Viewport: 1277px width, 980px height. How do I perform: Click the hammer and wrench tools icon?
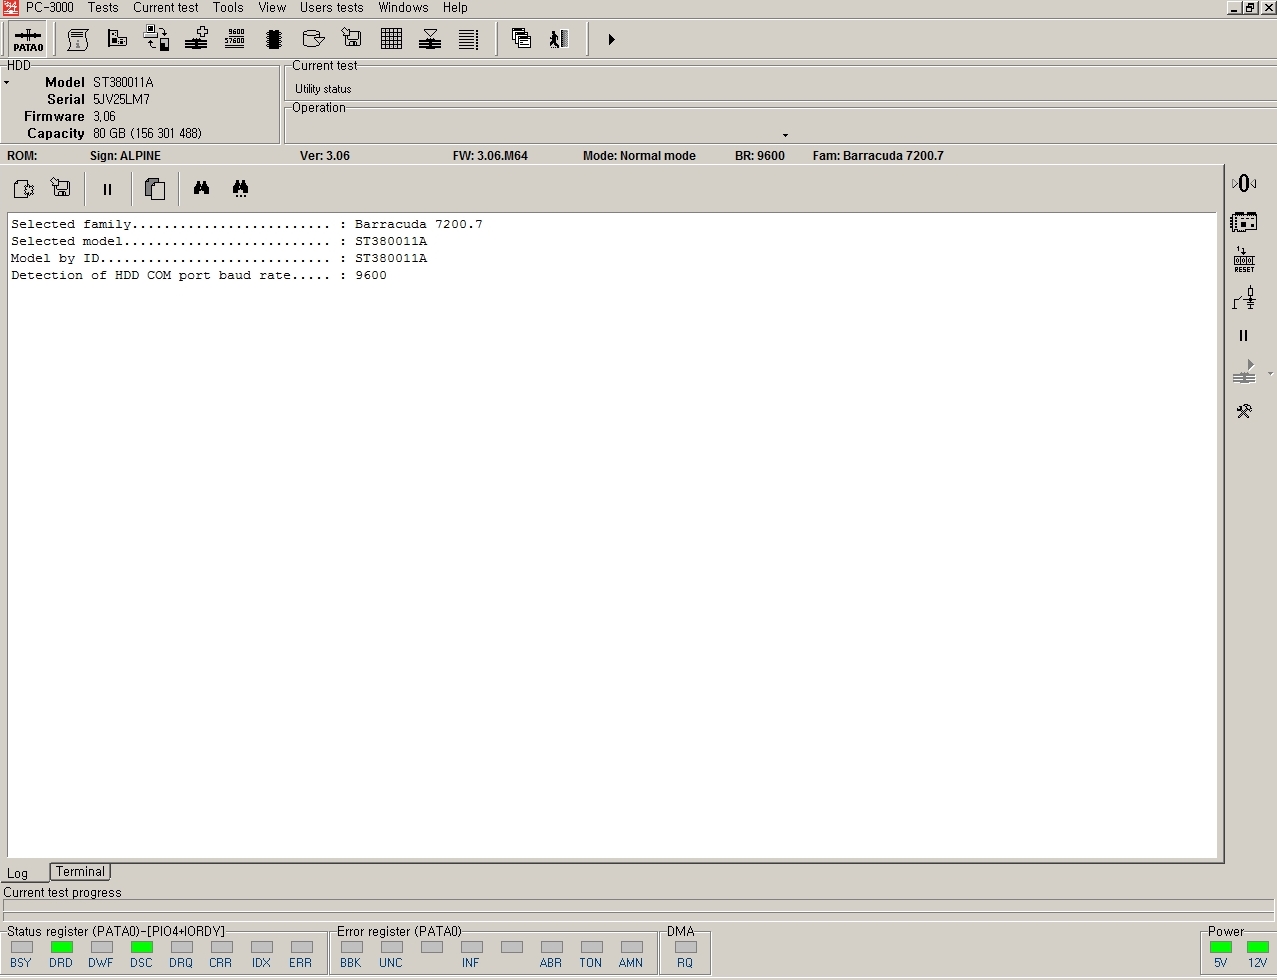tap(1243, 411)
